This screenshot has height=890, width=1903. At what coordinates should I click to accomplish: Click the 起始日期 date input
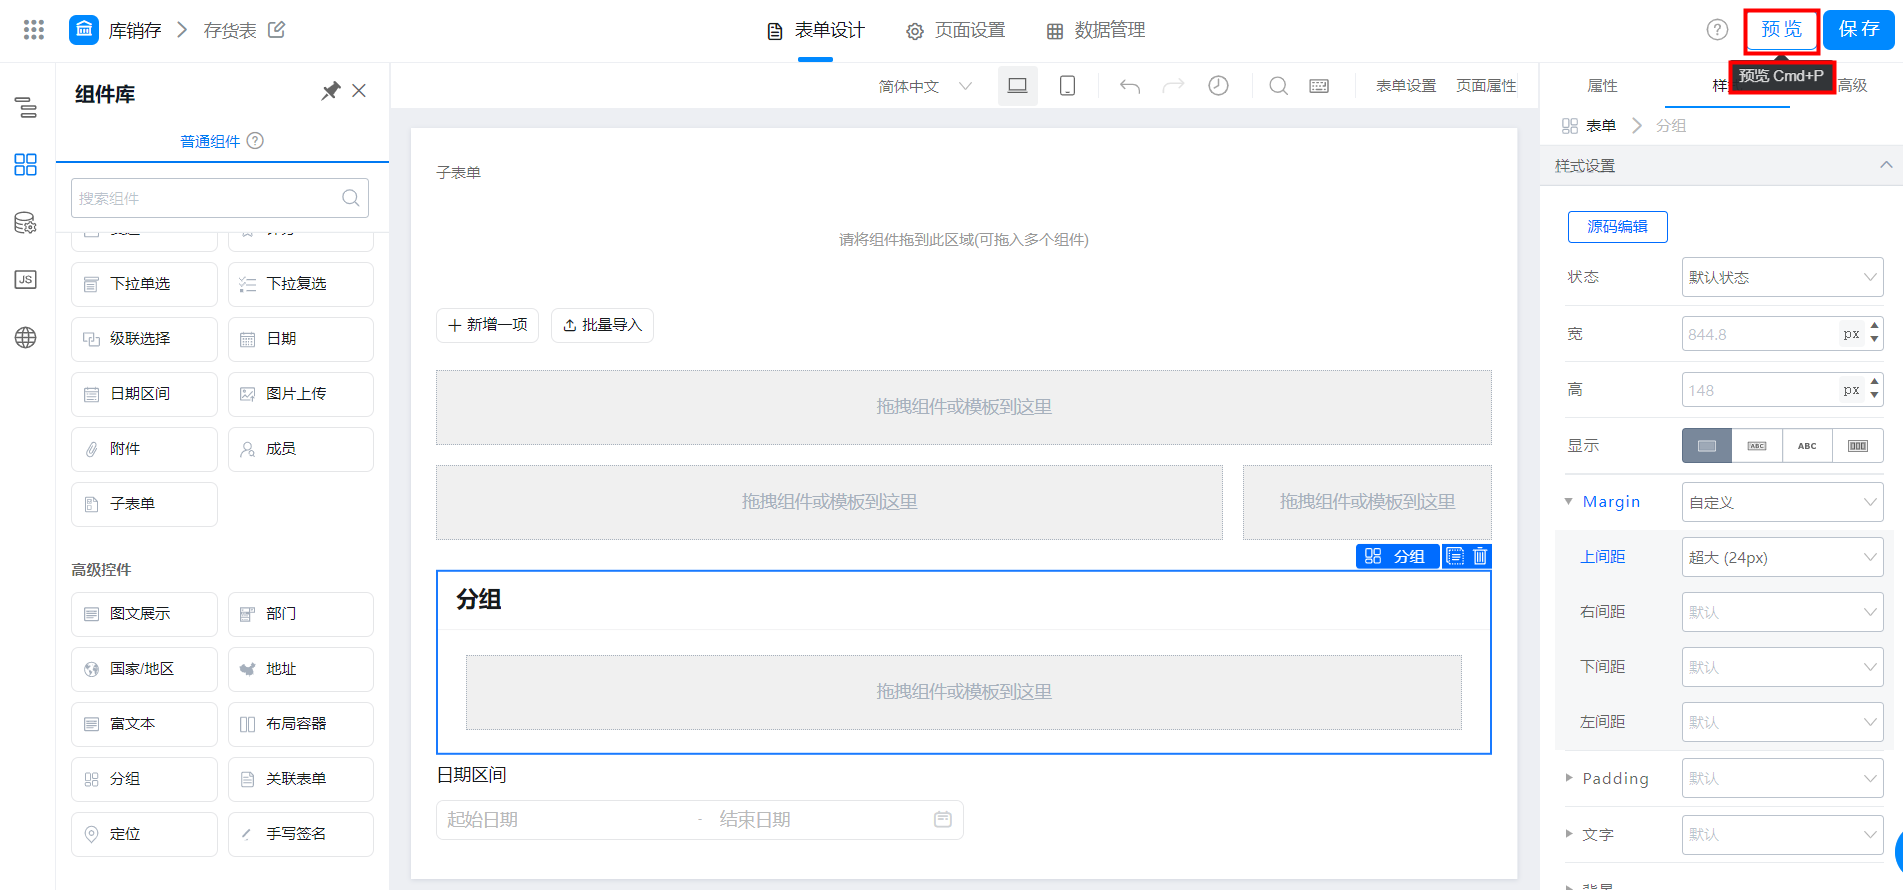[565, 820]
